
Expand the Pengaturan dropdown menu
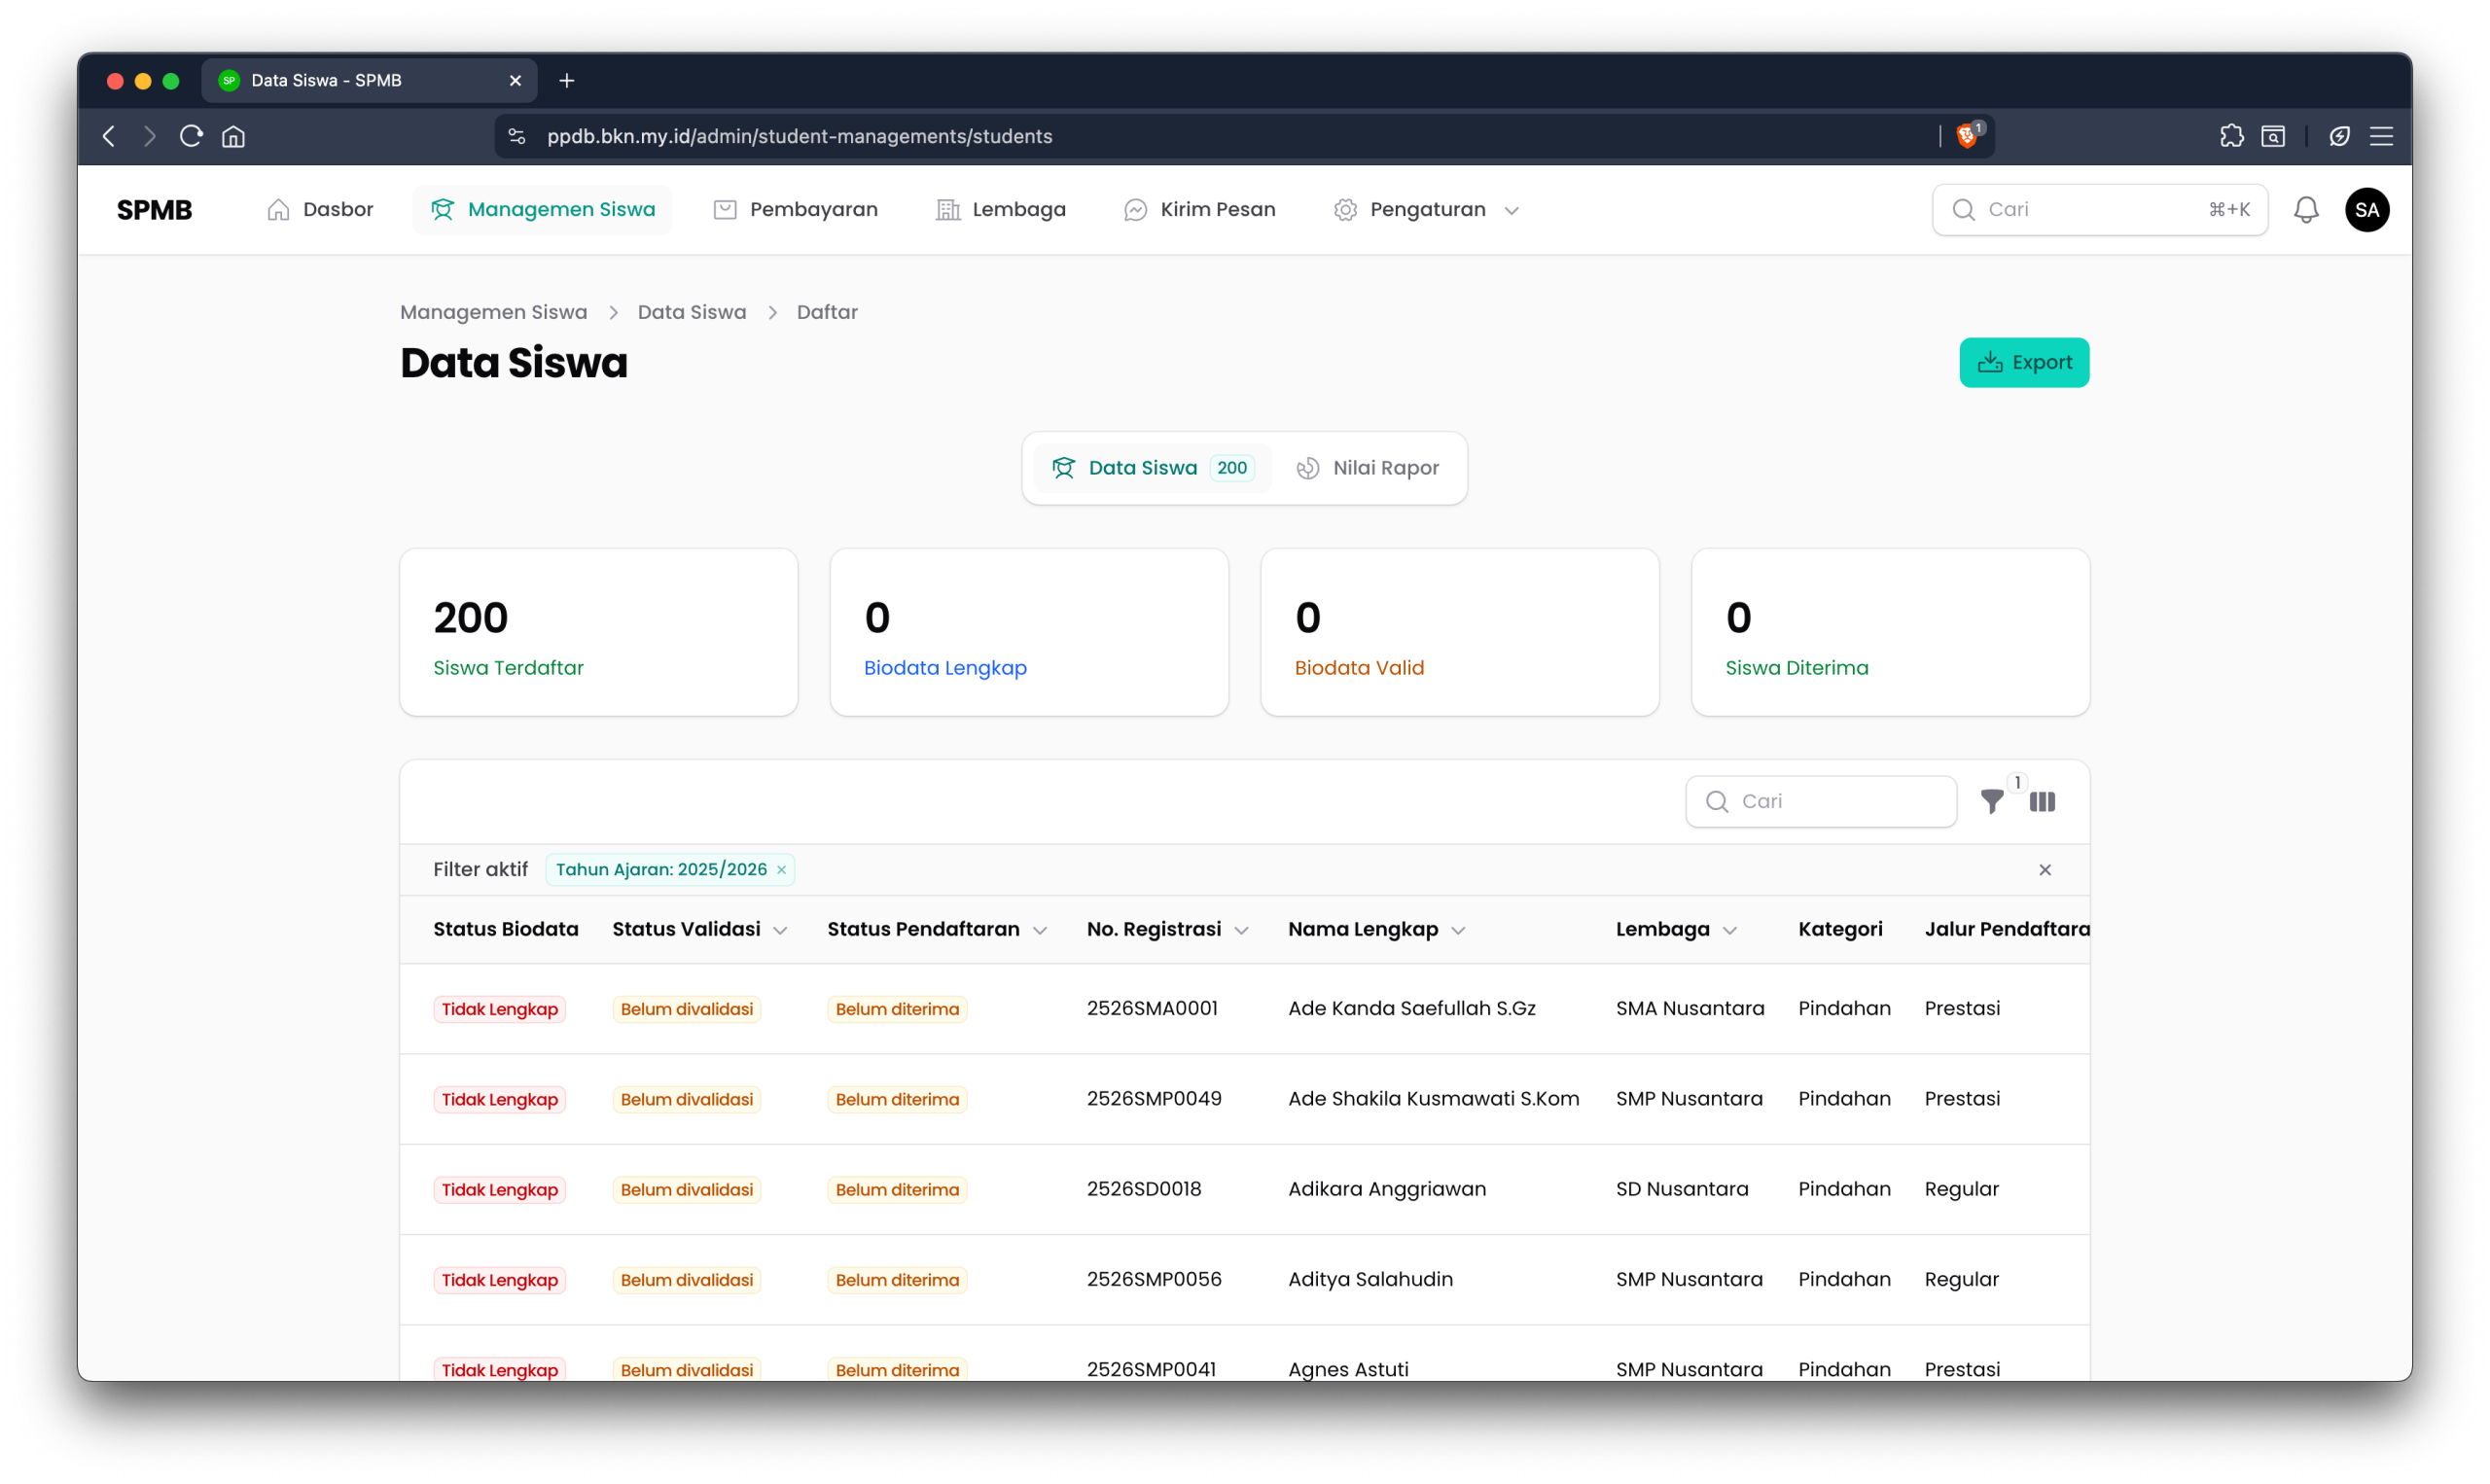pyautogui.click(x=1427, y=210)
